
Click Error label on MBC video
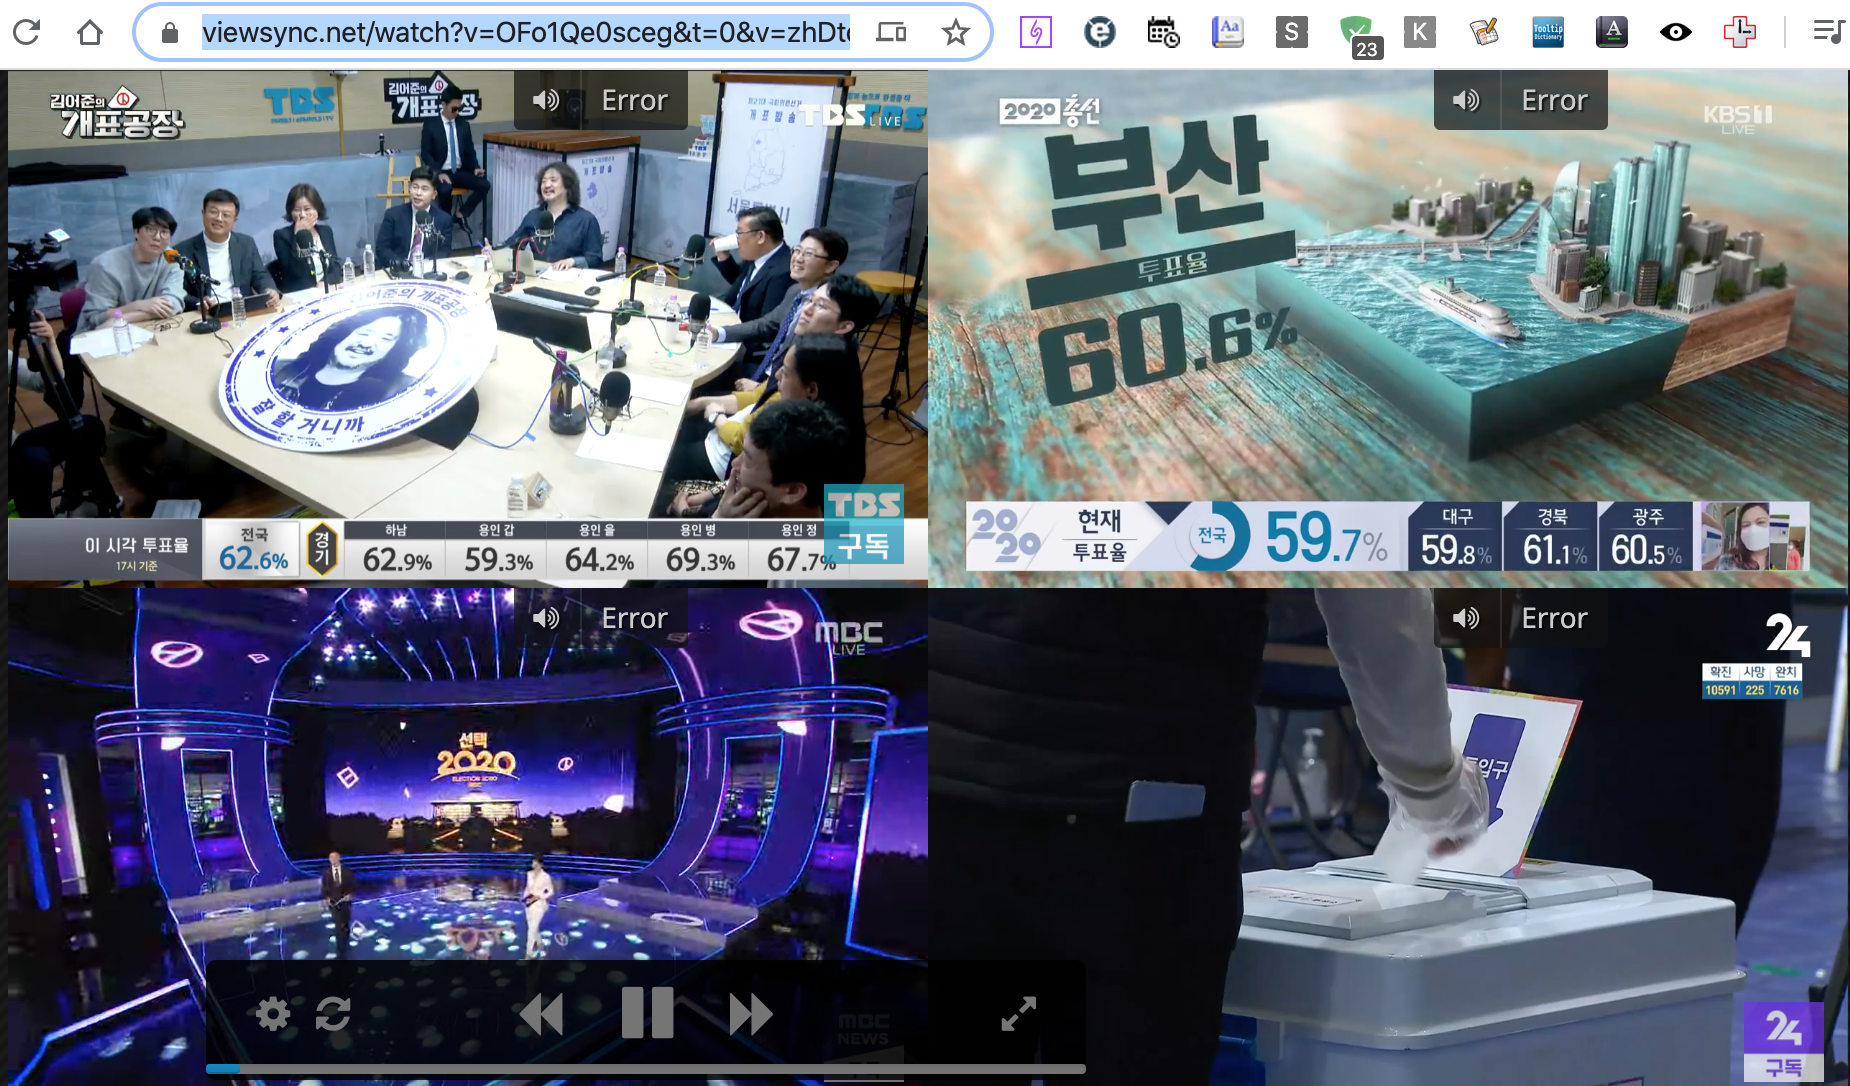pyautogui.click(x=634, y=618)
